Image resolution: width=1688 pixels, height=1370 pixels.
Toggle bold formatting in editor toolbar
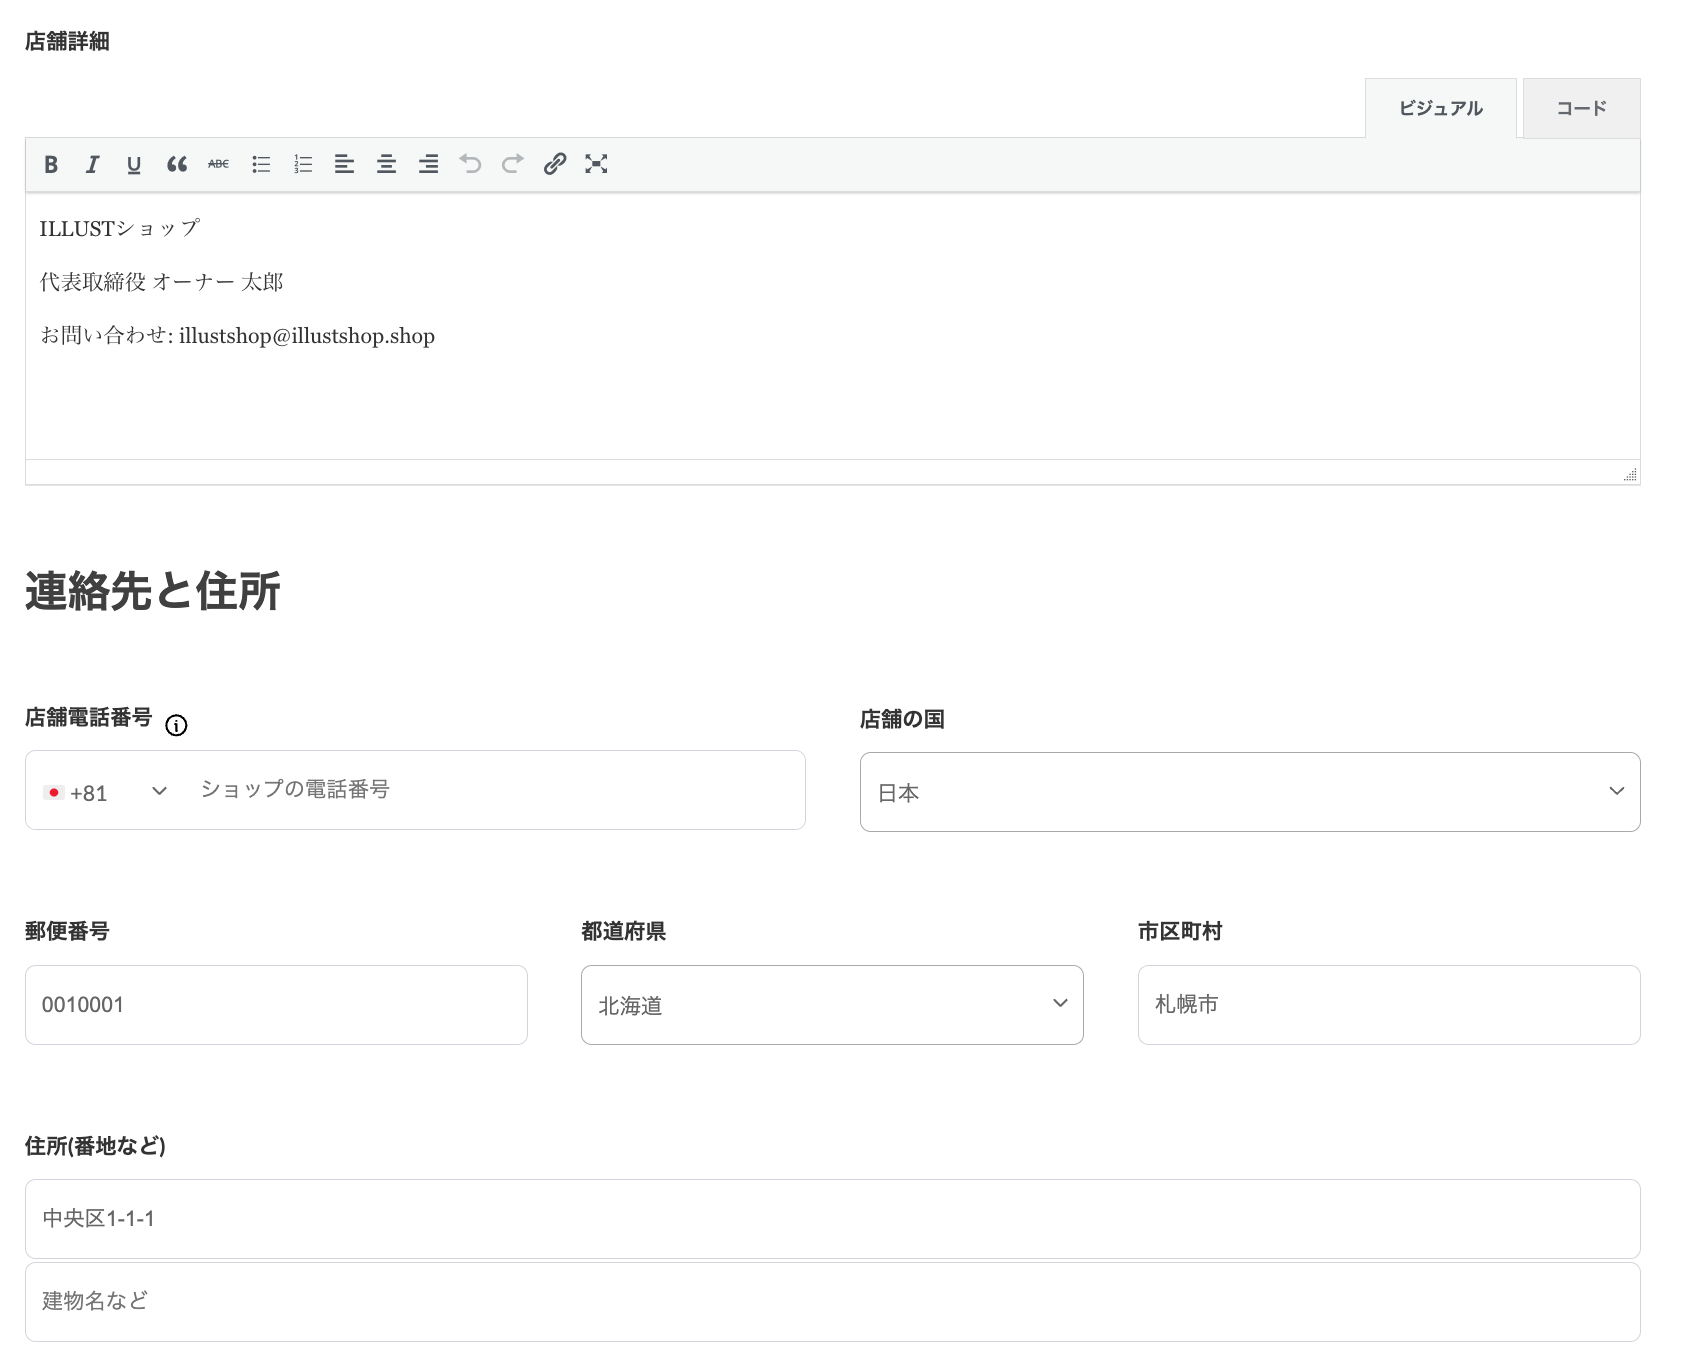[51, 165]
